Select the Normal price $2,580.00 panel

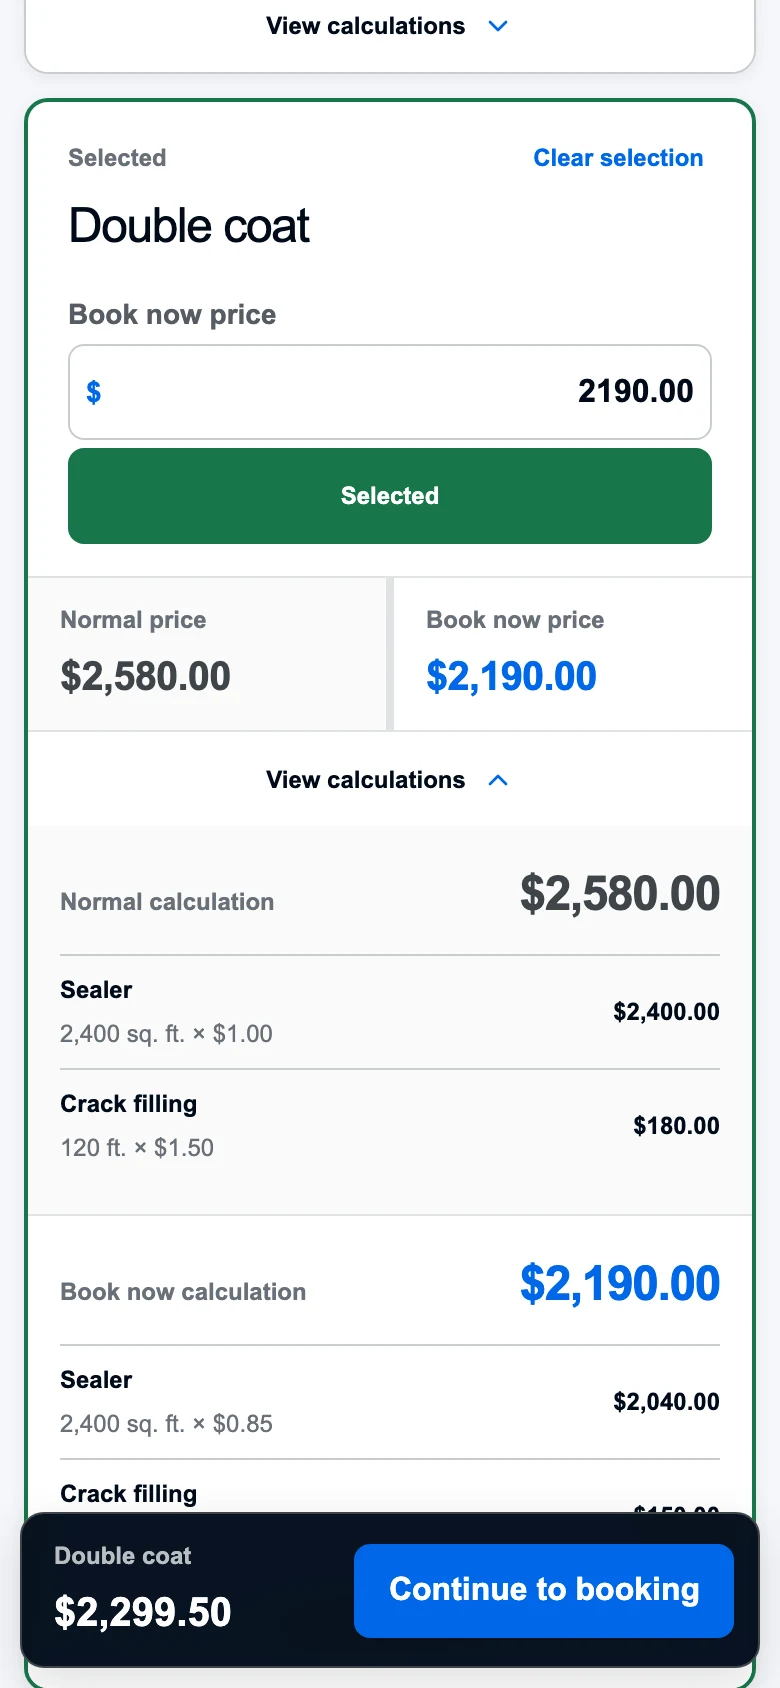click(x=207, y=654)
